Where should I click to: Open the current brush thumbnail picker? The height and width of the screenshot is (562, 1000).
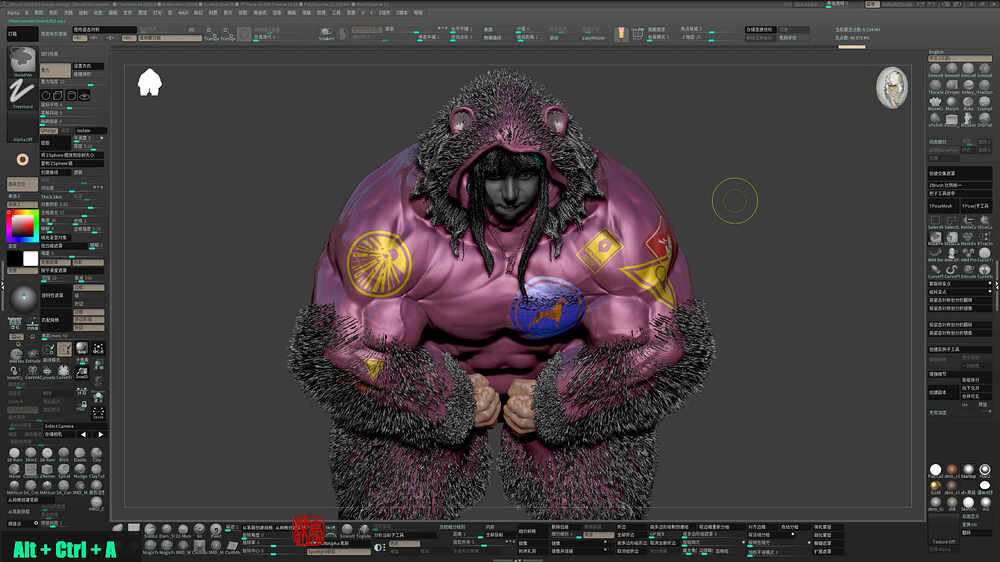click(22, 61)
